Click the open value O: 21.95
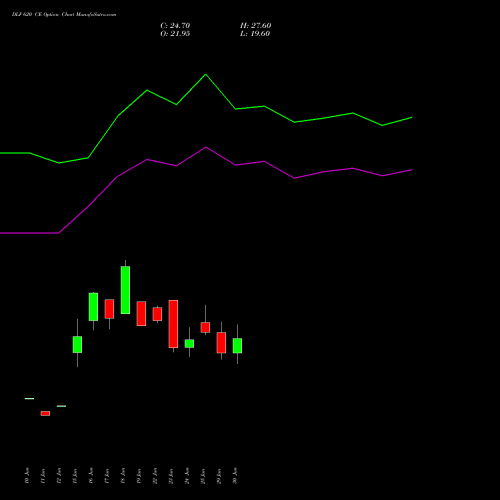 coord(175,34)
